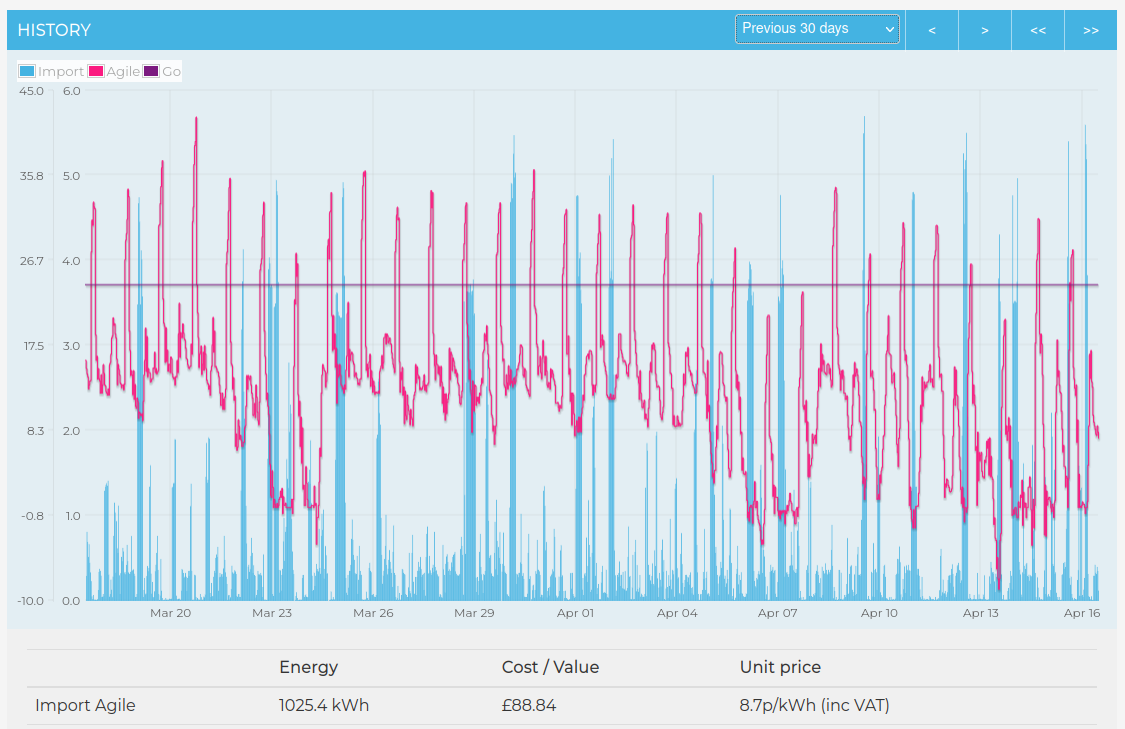Click the Apr 16 x-axis date label

click(x=1081, y=613)
